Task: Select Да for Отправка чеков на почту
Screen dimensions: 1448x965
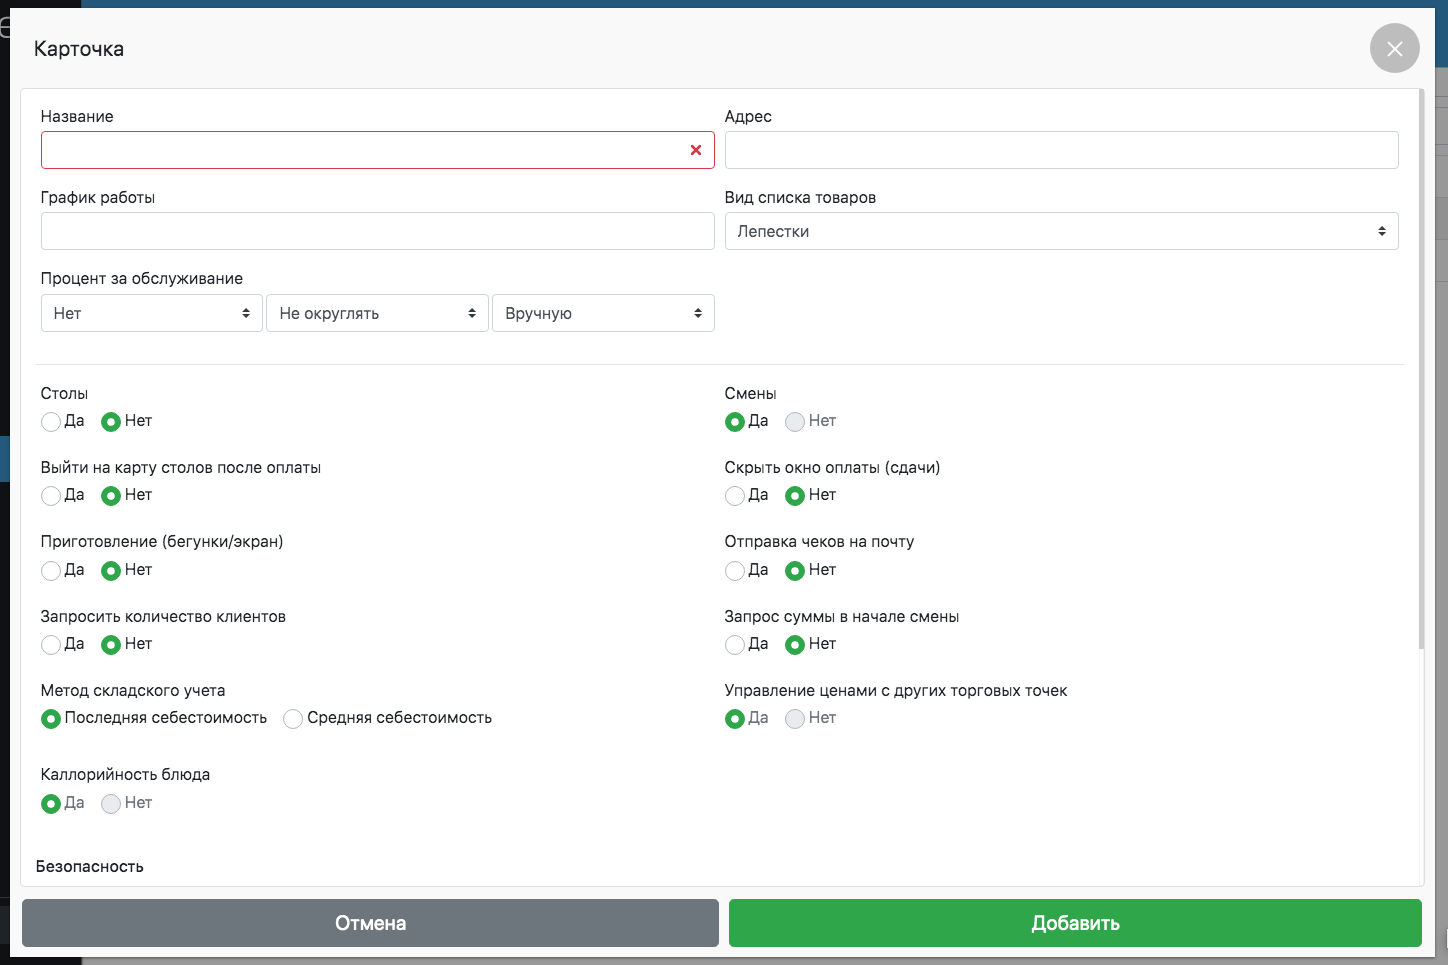Action: 735,571
